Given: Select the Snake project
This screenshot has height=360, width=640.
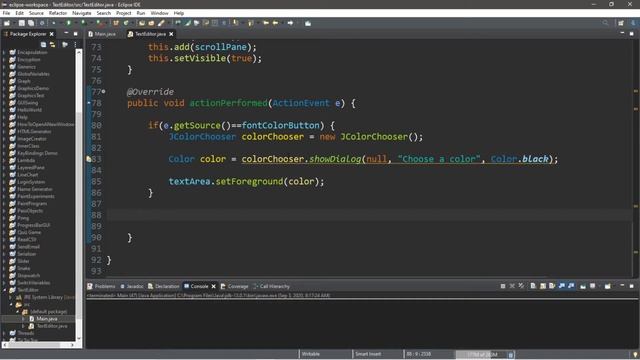Looking at the screenshot, I should point(24,268).
